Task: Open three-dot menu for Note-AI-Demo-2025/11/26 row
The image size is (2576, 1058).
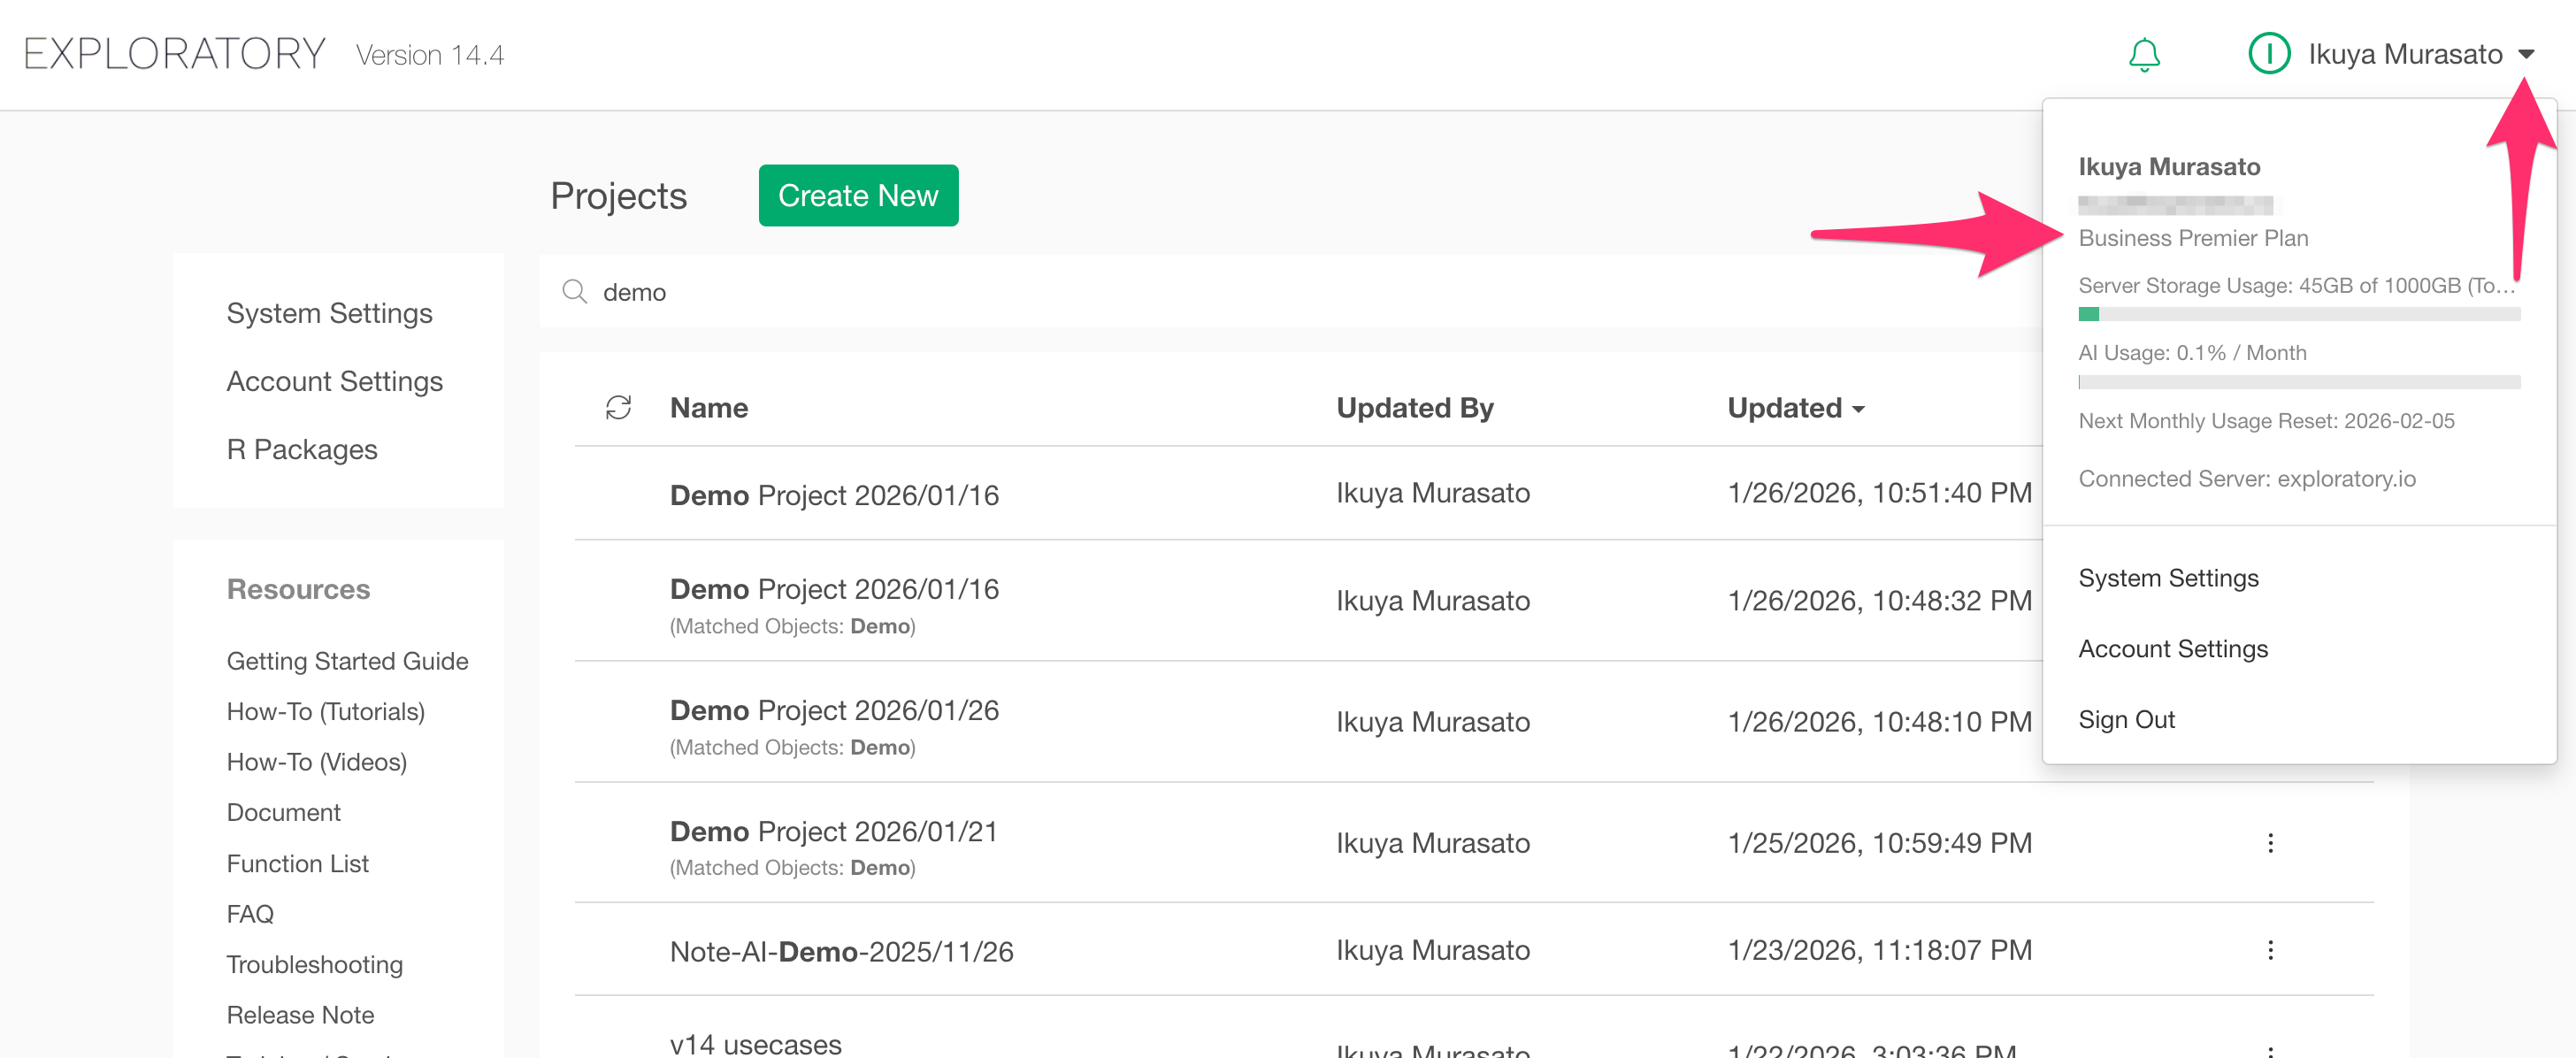Action: 2270,950
